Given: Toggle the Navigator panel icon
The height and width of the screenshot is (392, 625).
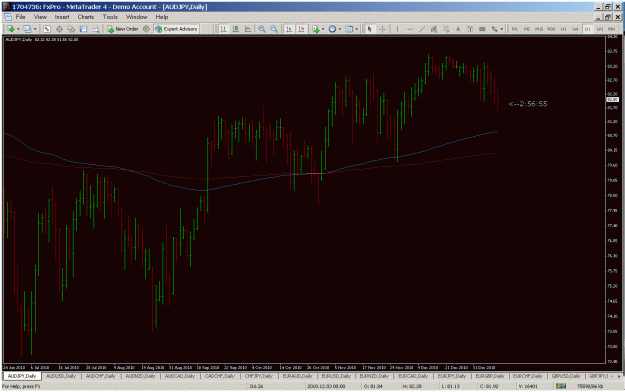Looking at the screenshot, I should [x=71, y=29].
